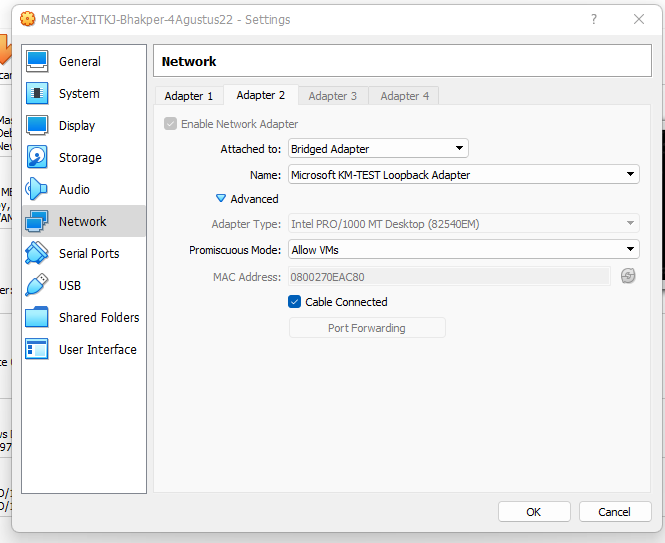Open the General settings icon

click(37, 61)
